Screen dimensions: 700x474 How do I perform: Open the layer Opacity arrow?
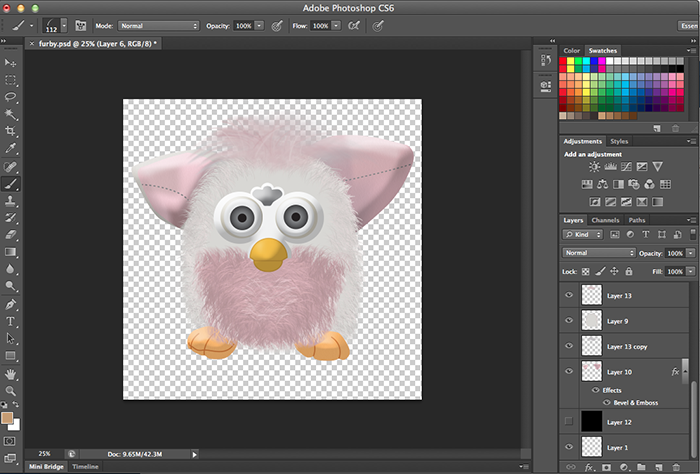691,253
